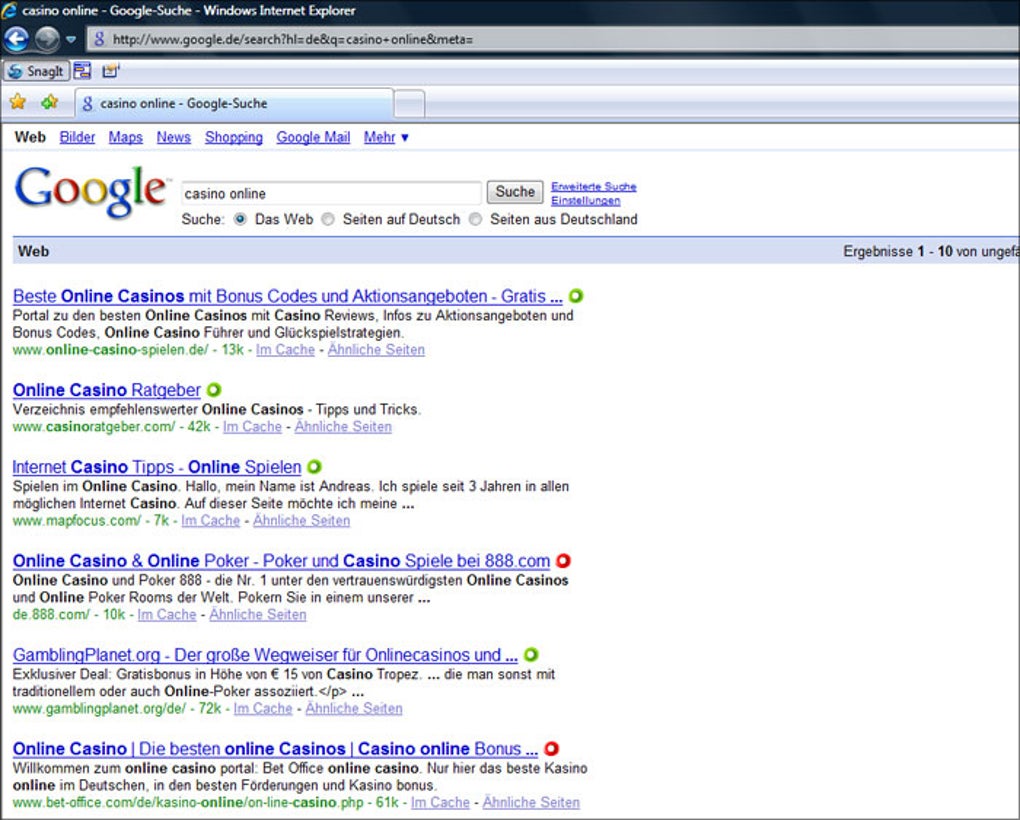Open Im Cache for gamblingplanet.org
This screenshot has height=820, width=1020.
(x=263, y=709)
